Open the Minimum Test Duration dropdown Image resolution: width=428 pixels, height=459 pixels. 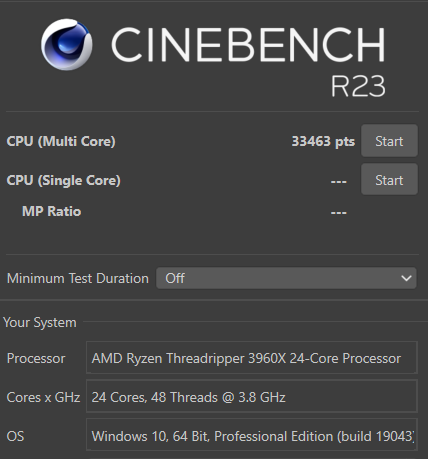click(286, 278)
